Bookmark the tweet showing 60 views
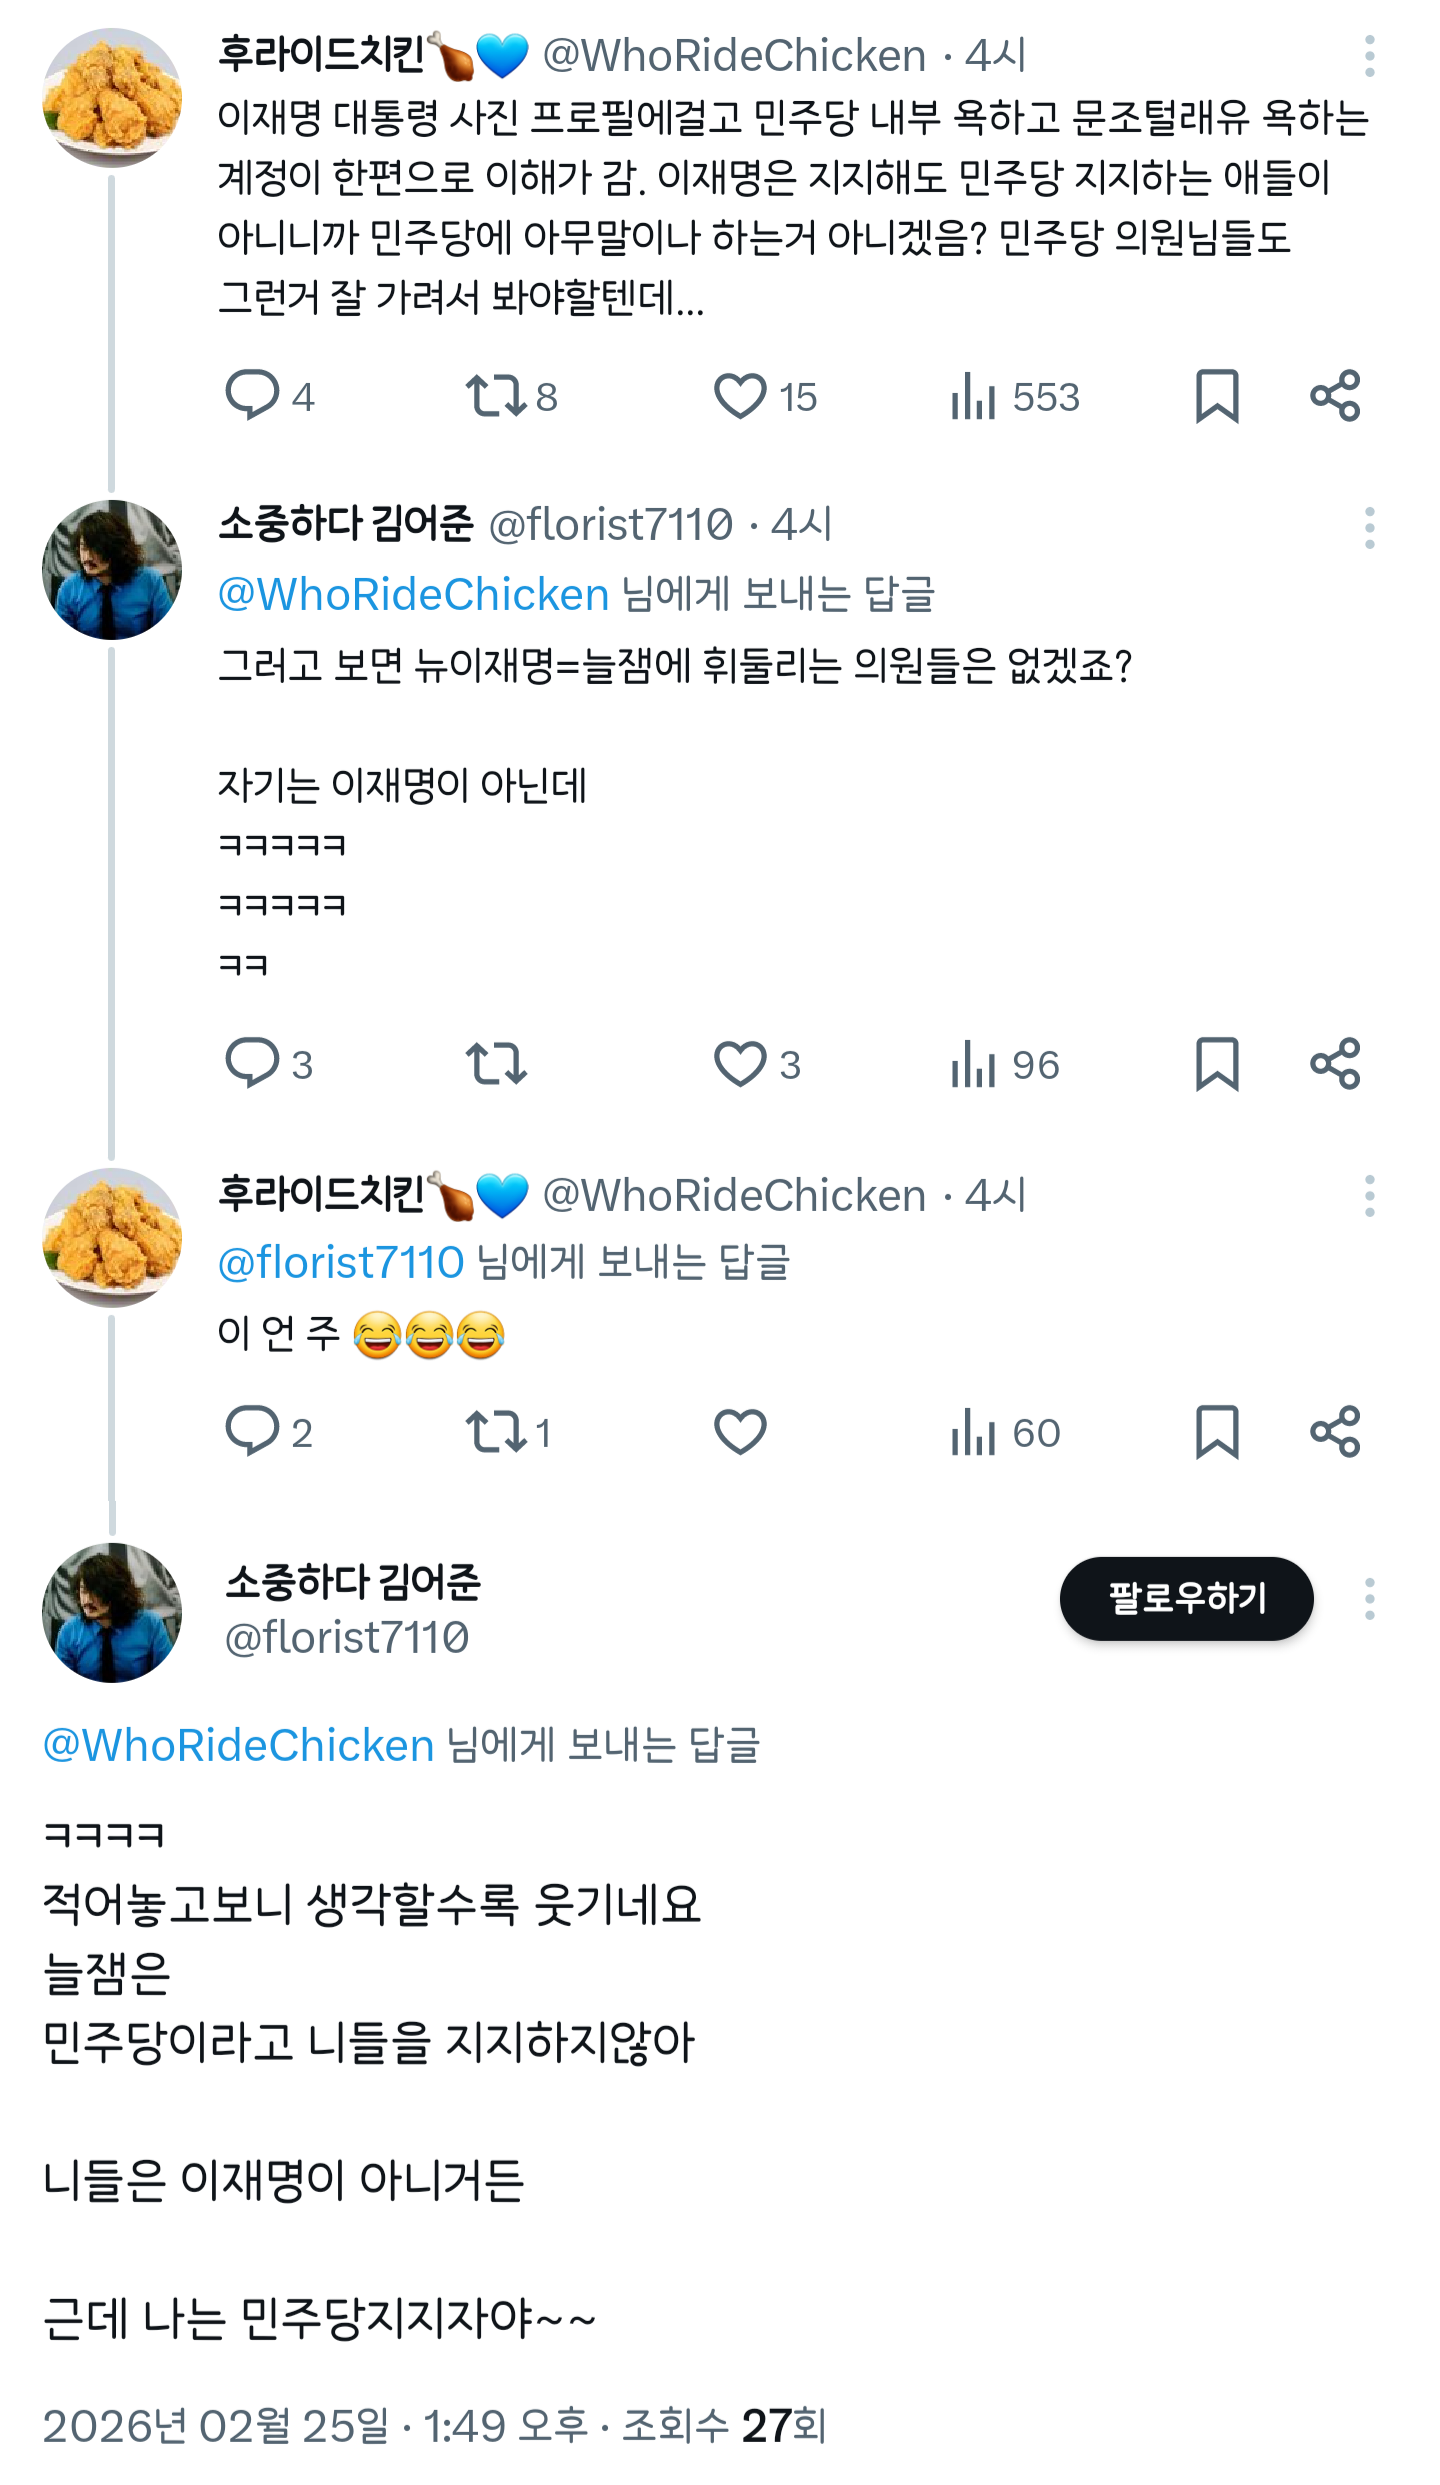This screenshot has height=2485, width=1440. tap(1217, 1432)
